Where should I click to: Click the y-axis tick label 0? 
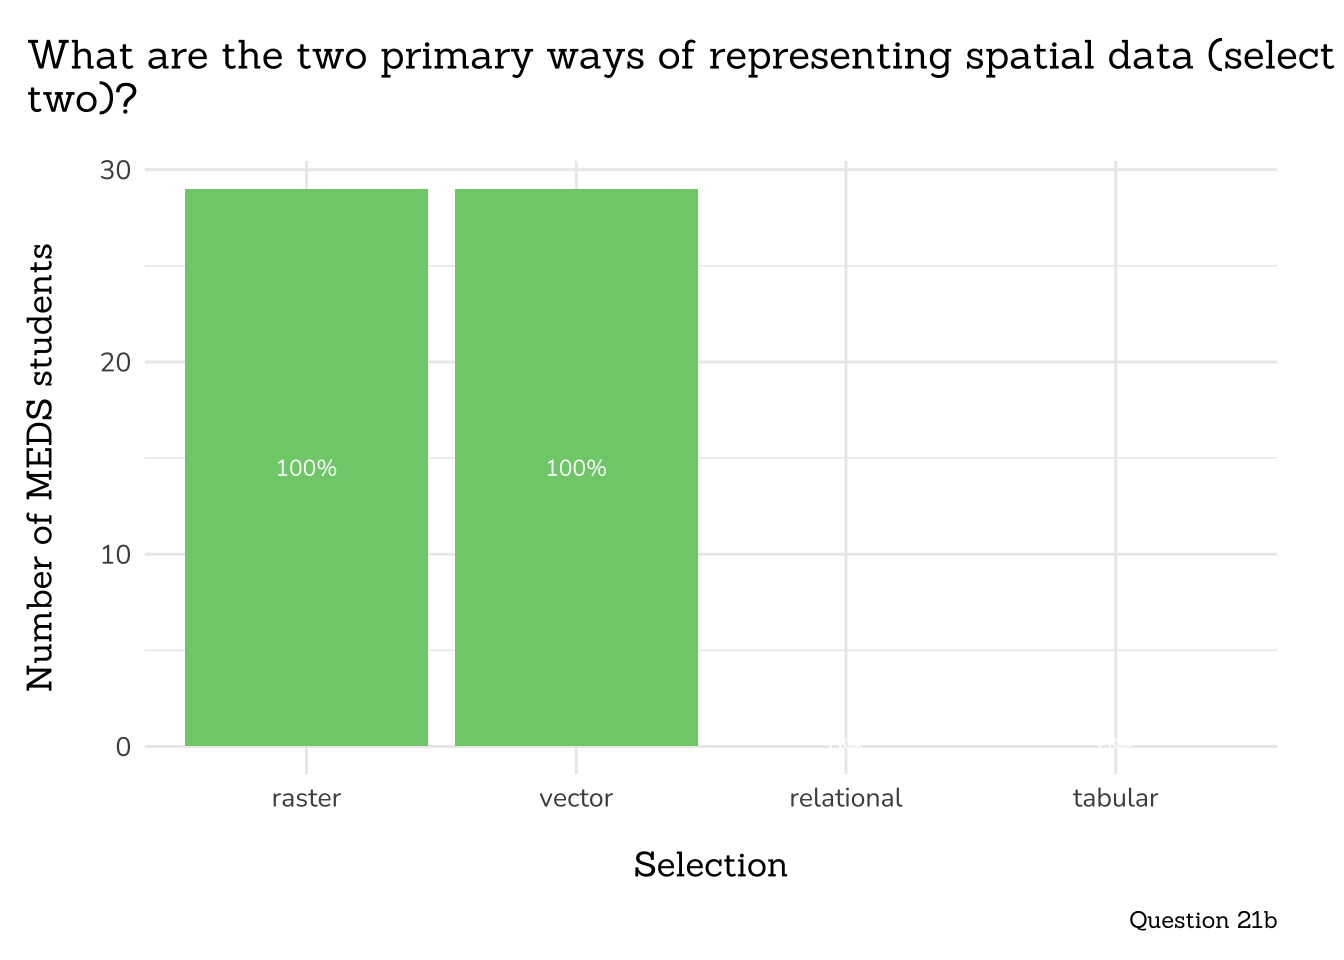(123, 747)
